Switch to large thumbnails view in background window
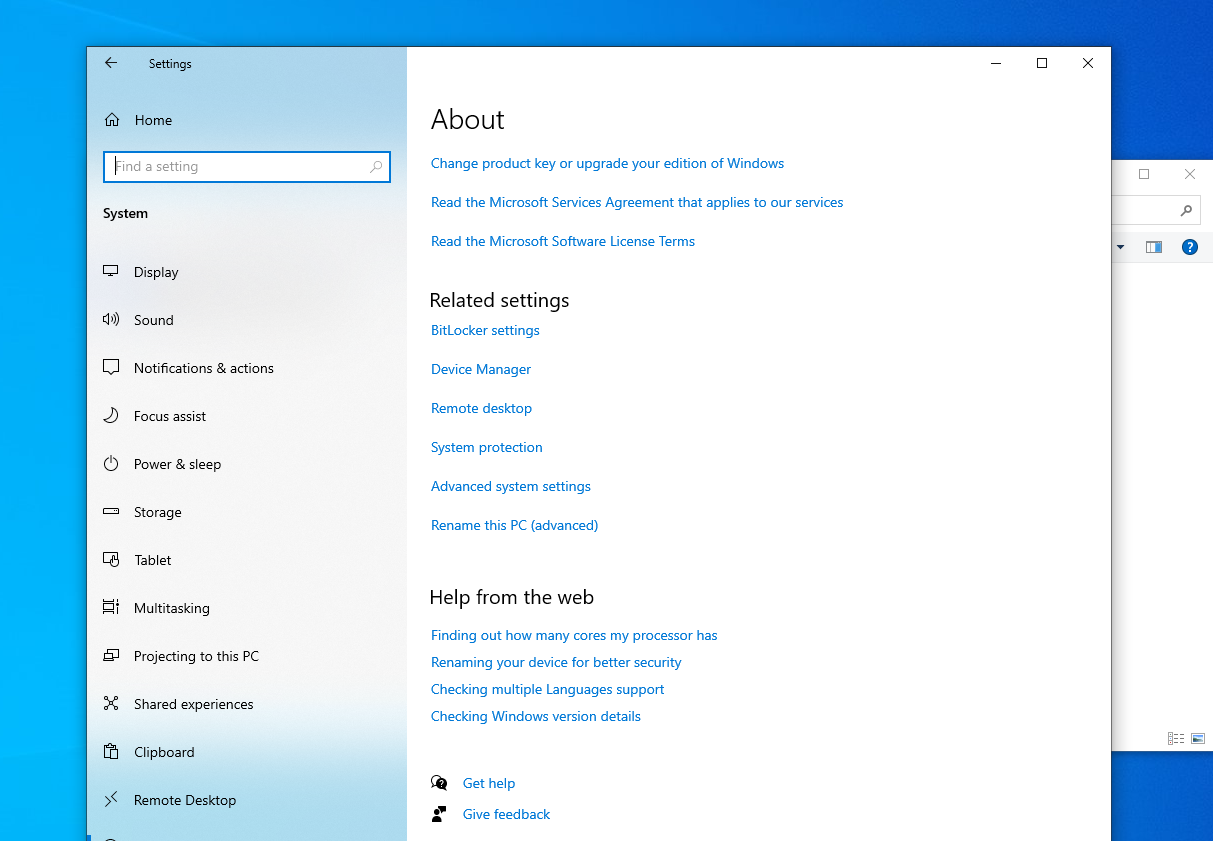Image resolution: width=1213 pixels, height=841 pixels. (x=1198, y=739)
